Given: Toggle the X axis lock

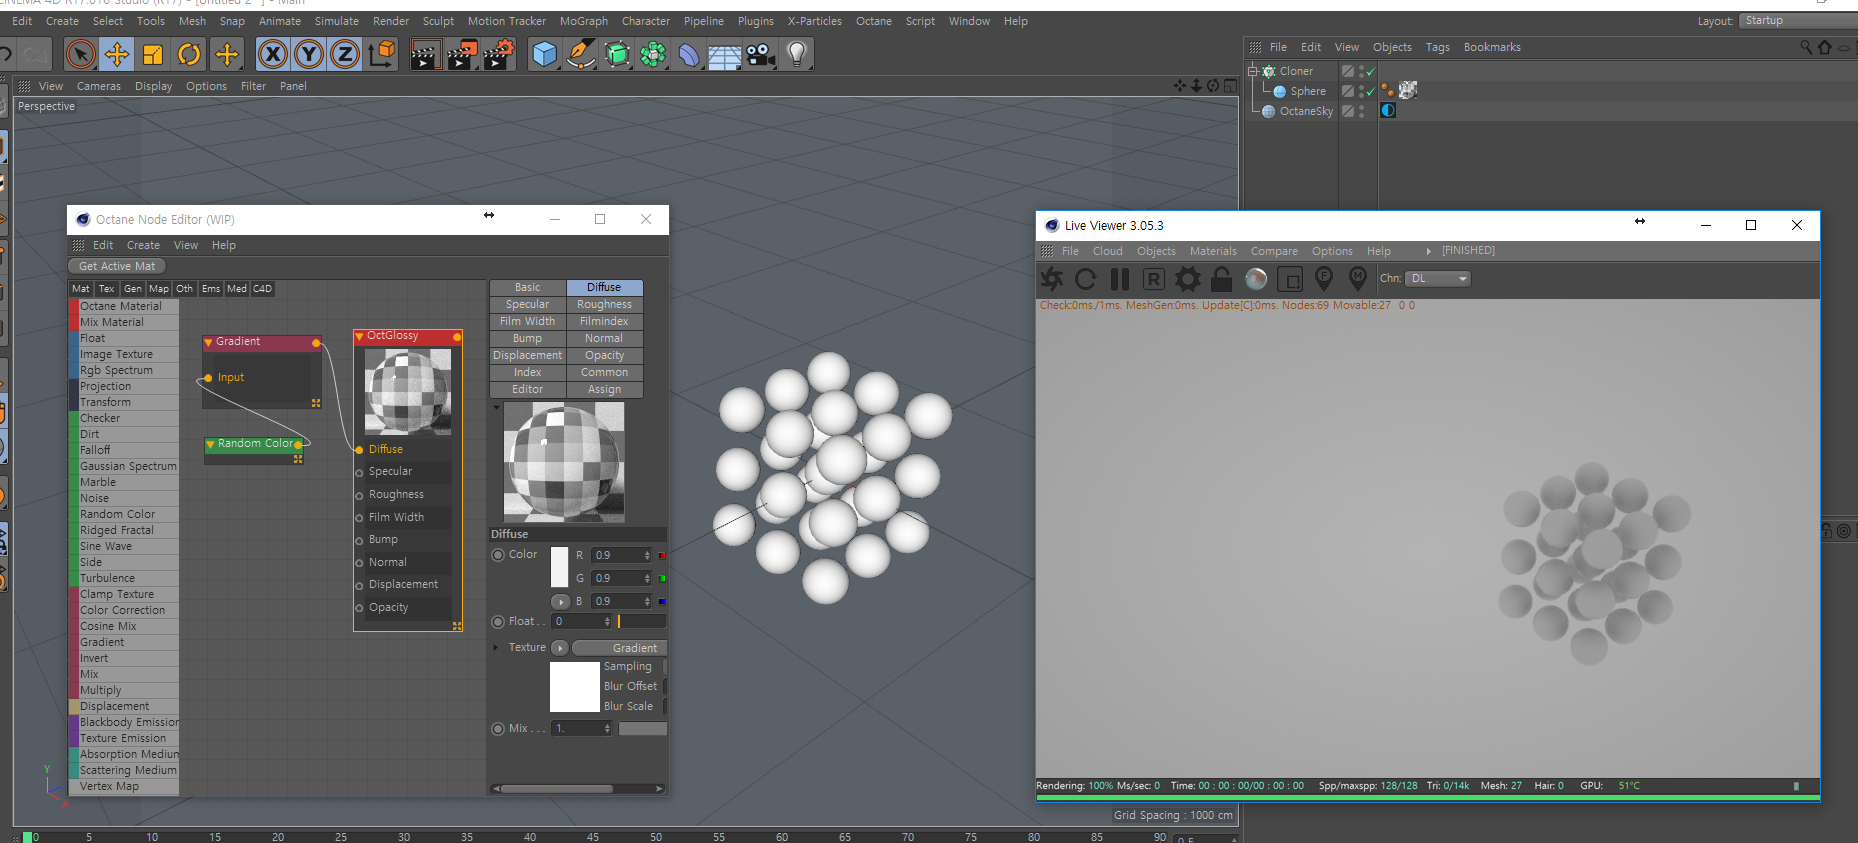Looking at the screenshot, I should [272, 54].
